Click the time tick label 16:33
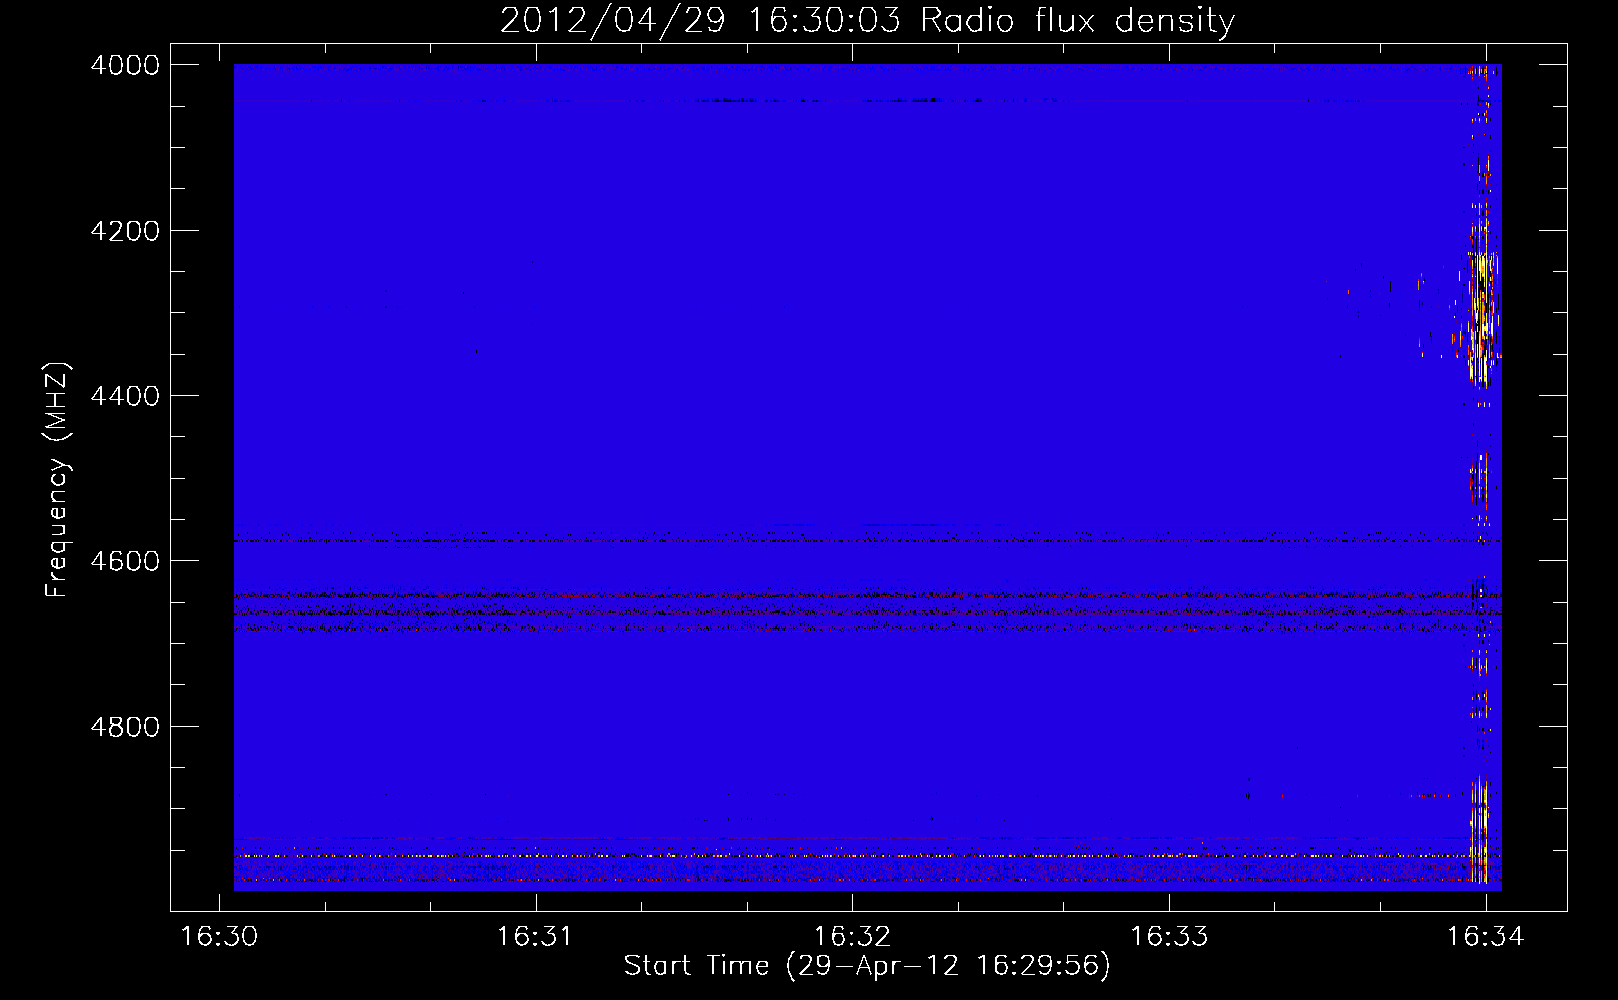Screen dimensions: 1618x1000 1169,936
